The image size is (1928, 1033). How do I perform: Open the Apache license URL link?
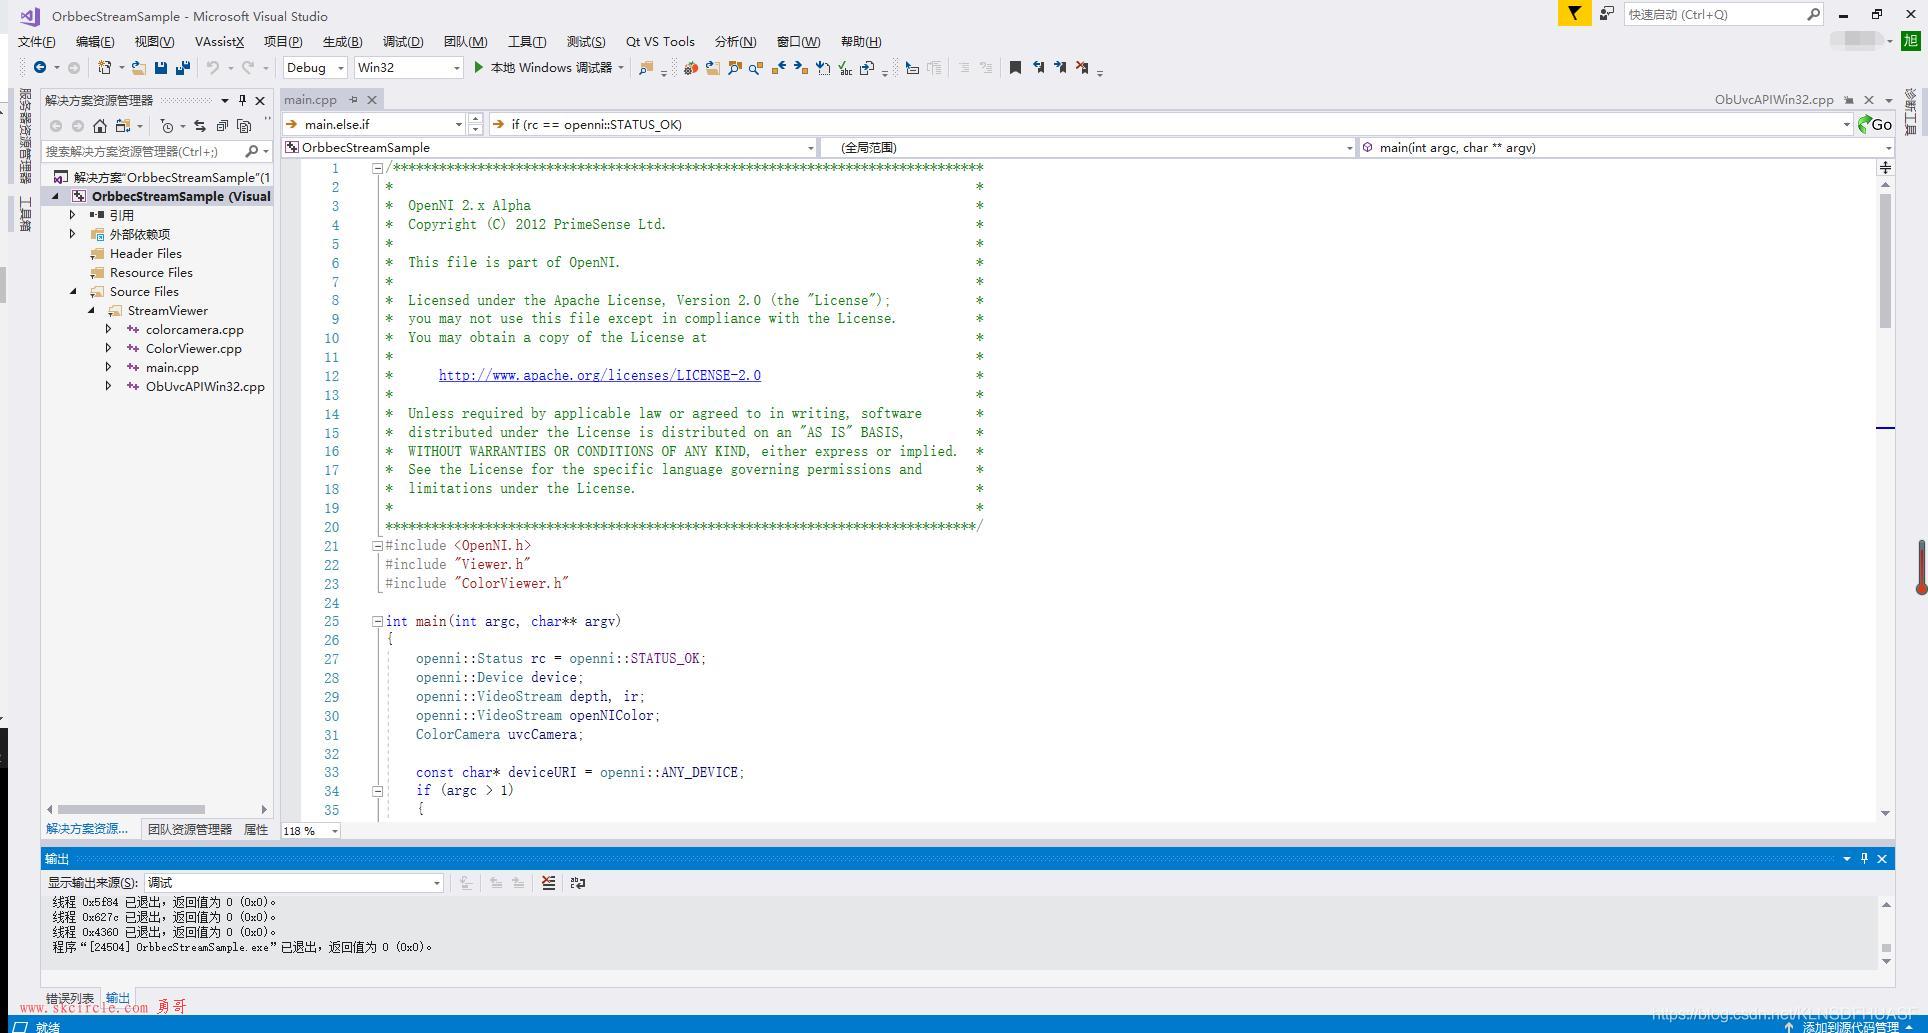(599, 376)
